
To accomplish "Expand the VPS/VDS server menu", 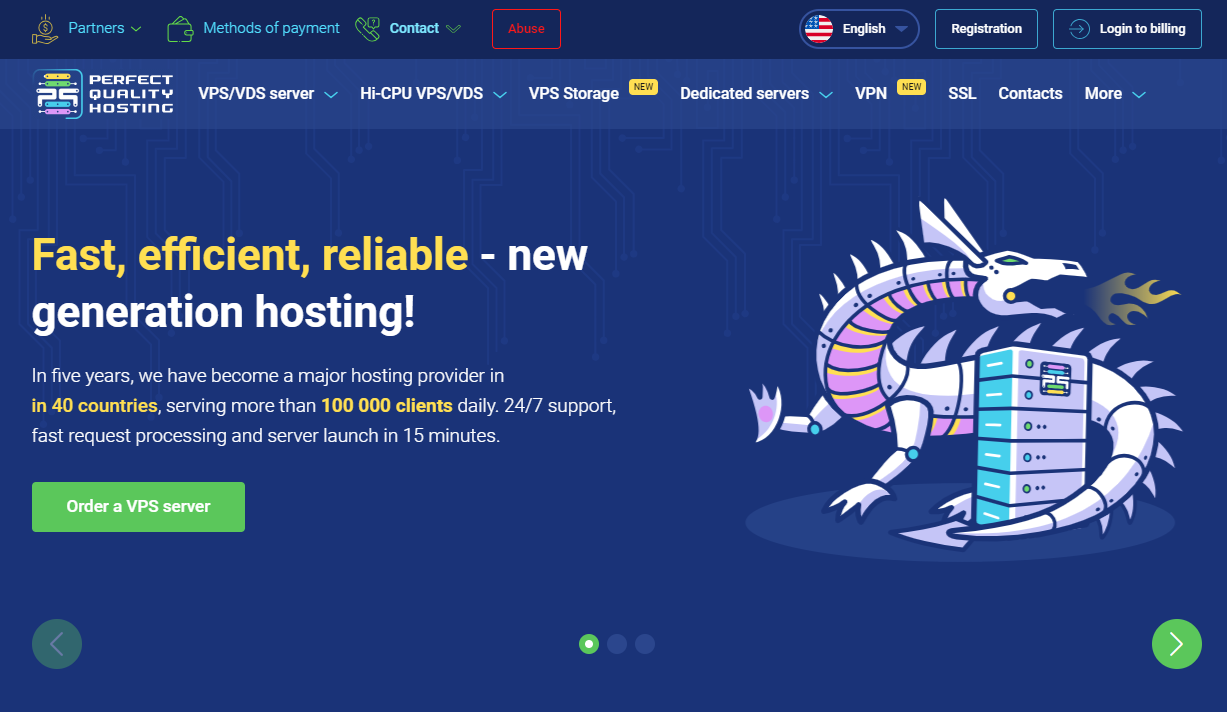I will click(x=267, y=94).
